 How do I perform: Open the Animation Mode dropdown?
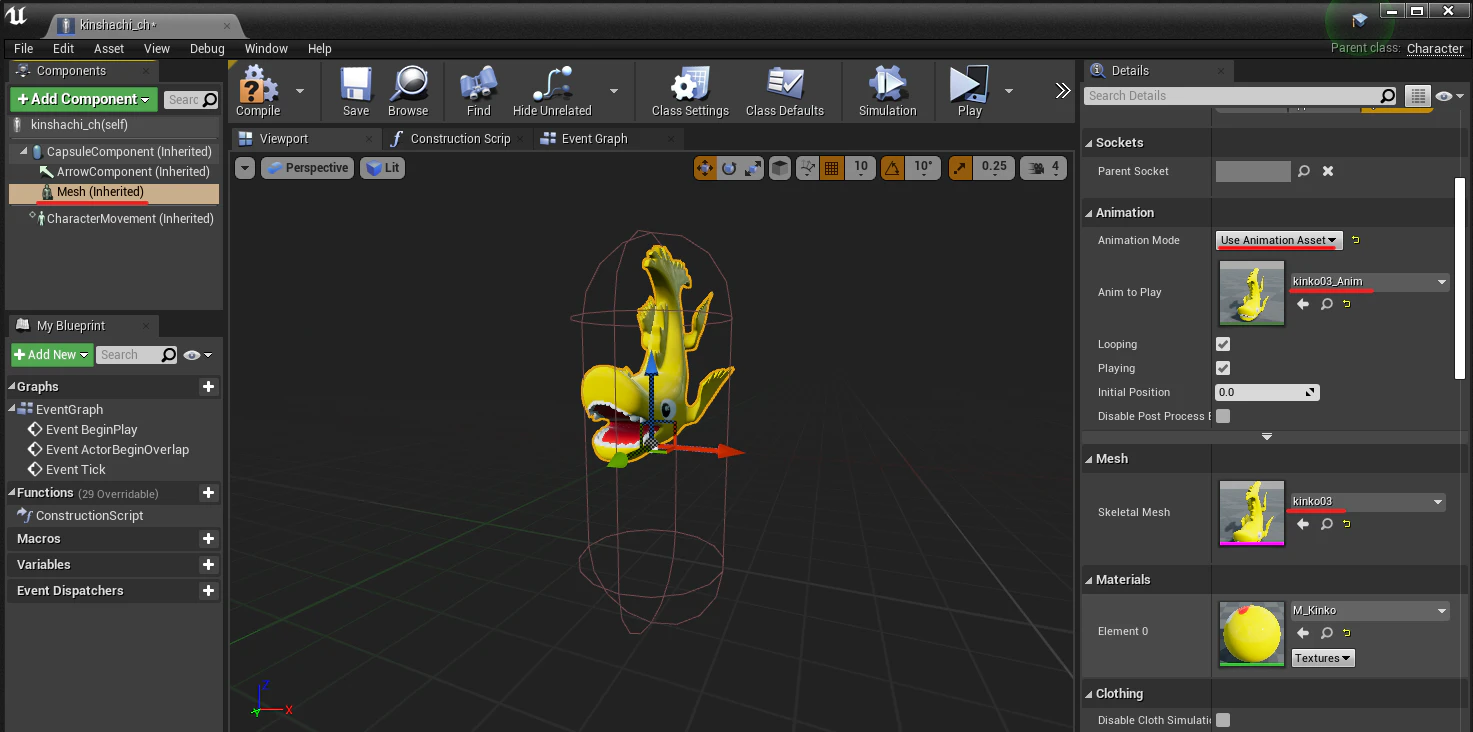click(x=1279, y=240)
